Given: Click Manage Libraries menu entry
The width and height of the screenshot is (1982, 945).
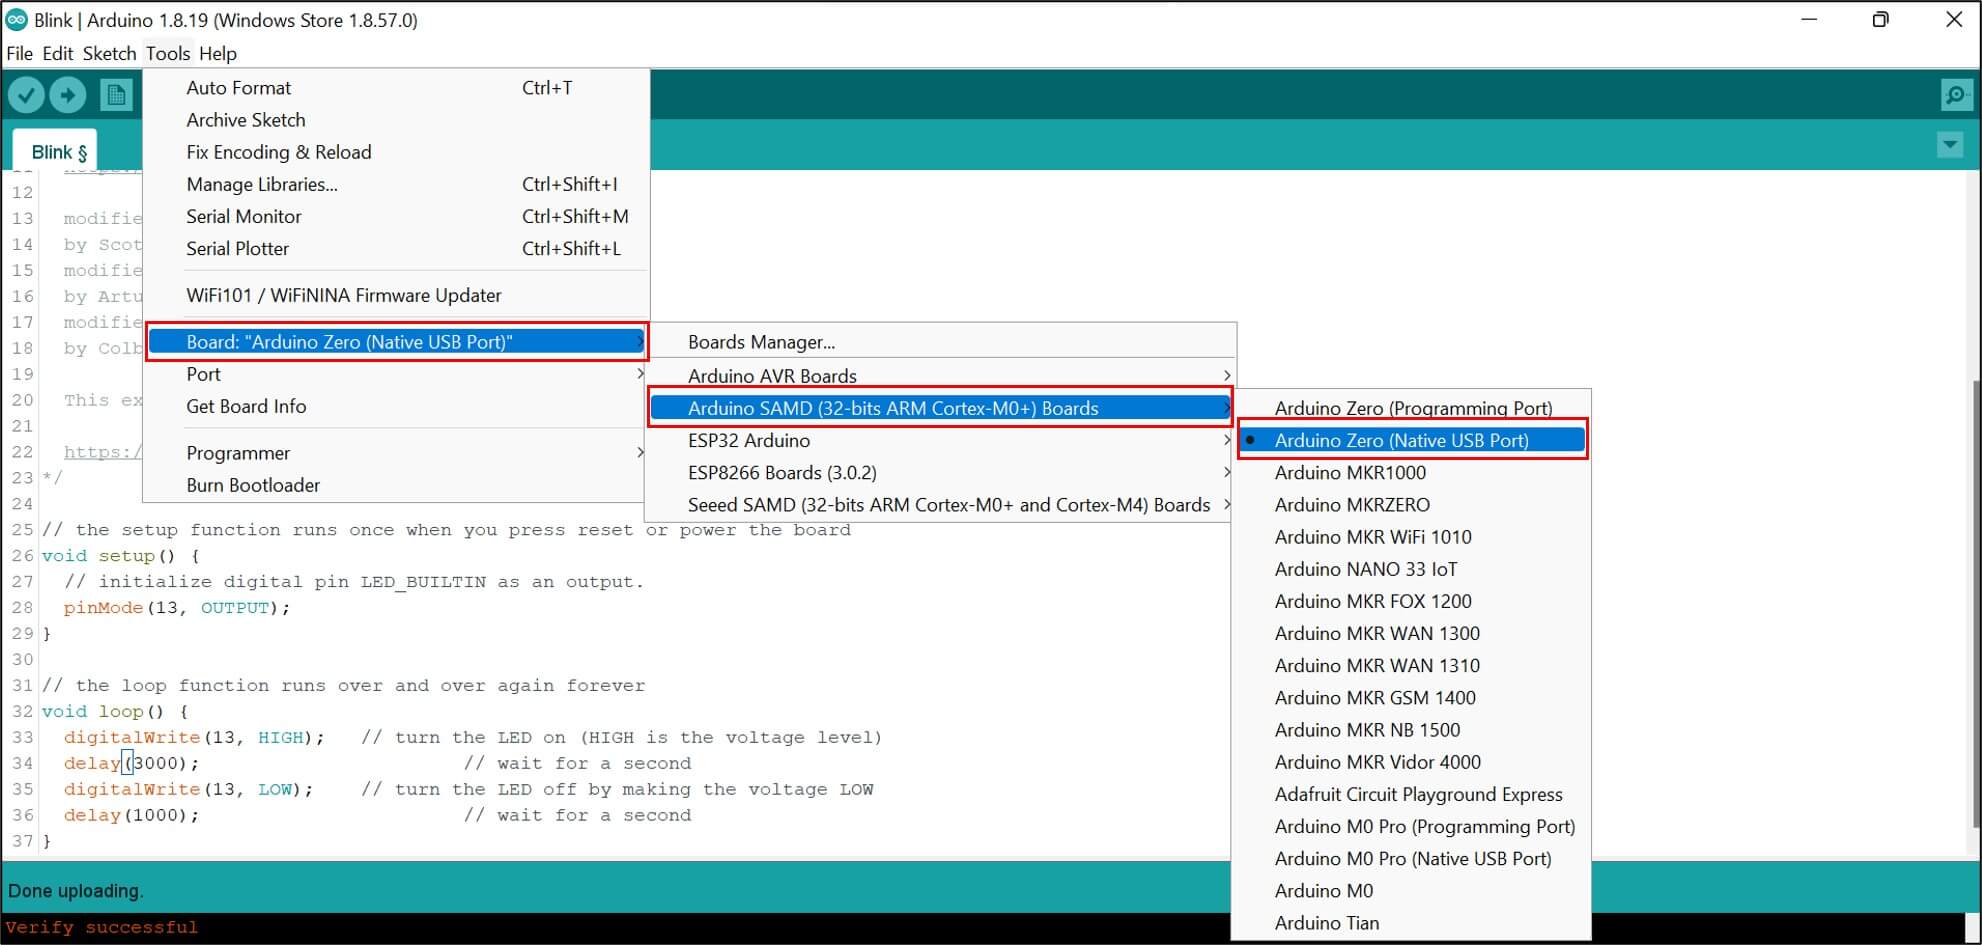Looking at the screenshot, I should click(x=262, y=184).
